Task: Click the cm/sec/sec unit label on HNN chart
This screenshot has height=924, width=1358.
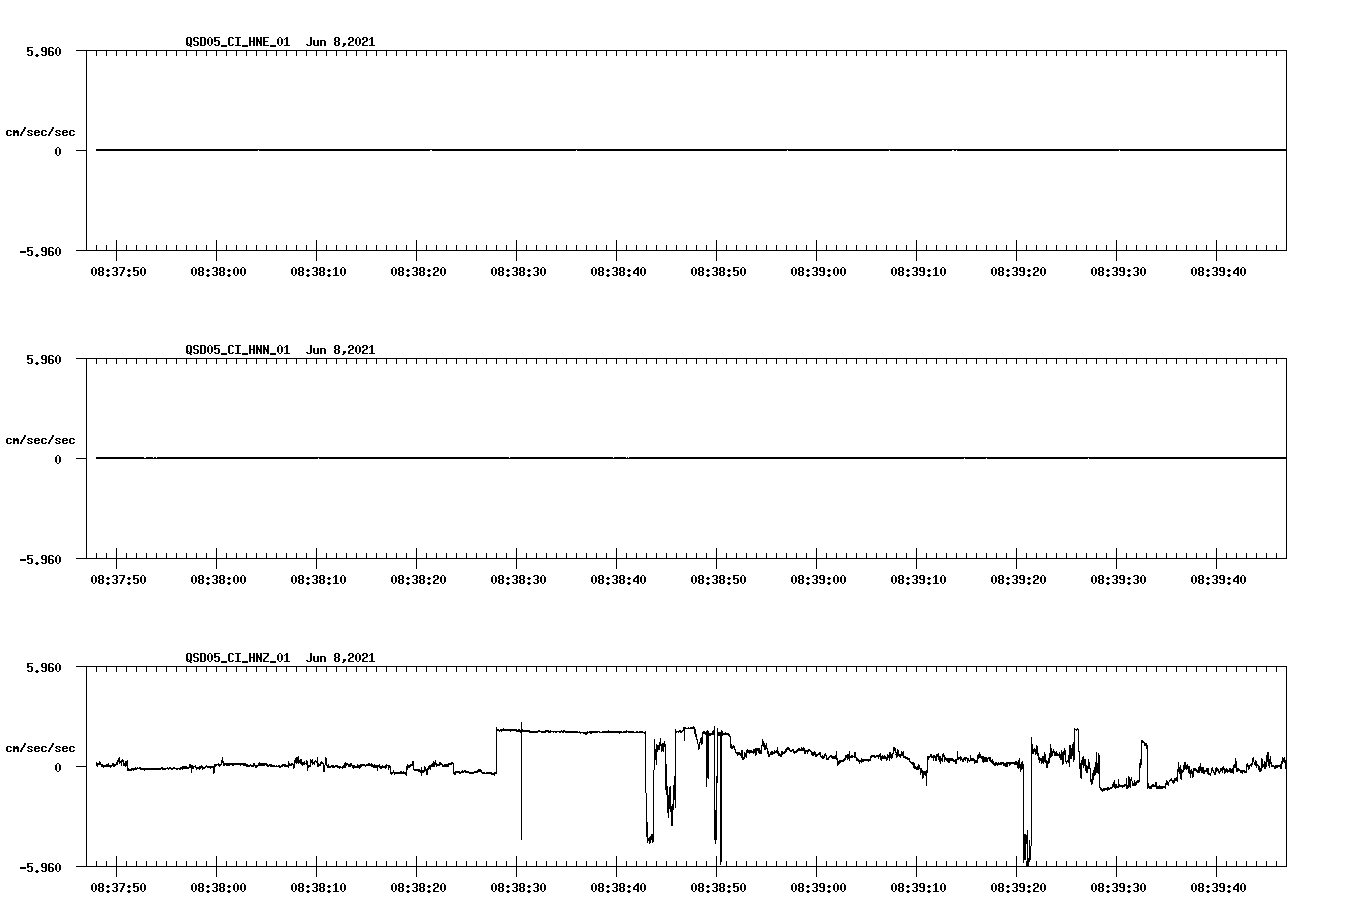Action: click(40, 440)
